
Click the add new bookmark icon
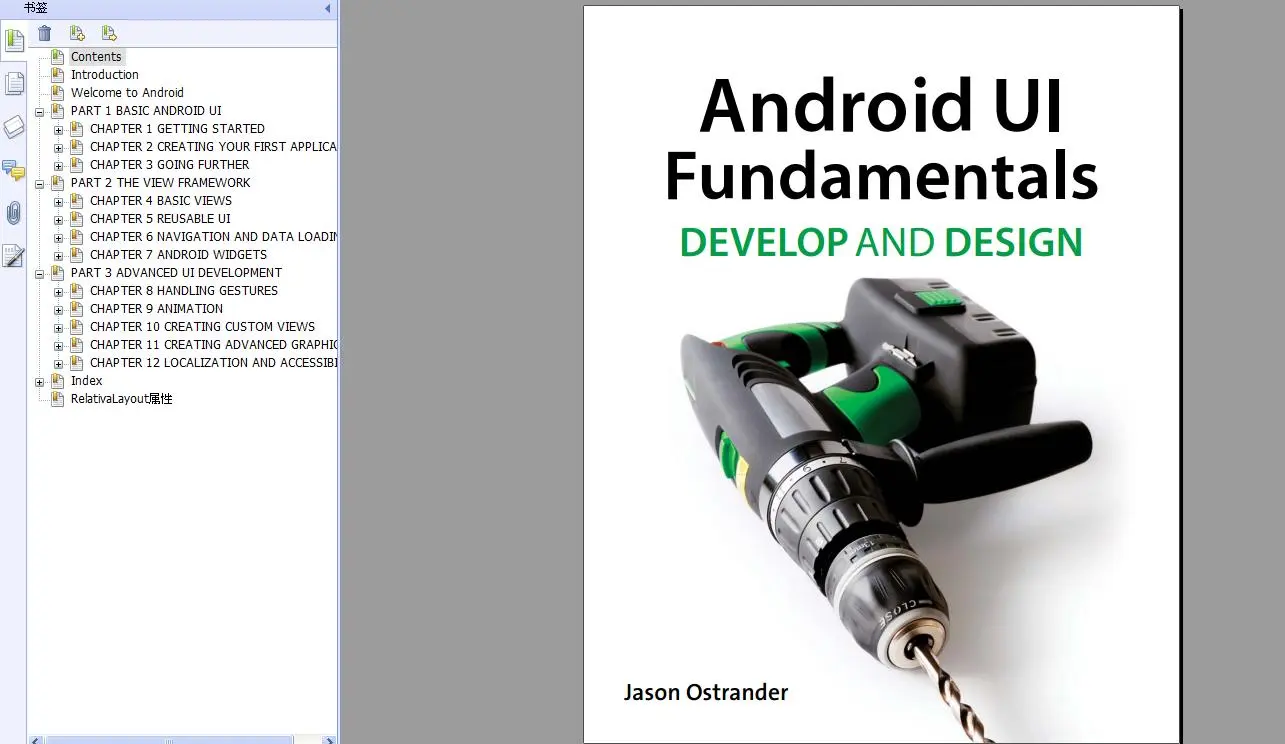[77, 34]
